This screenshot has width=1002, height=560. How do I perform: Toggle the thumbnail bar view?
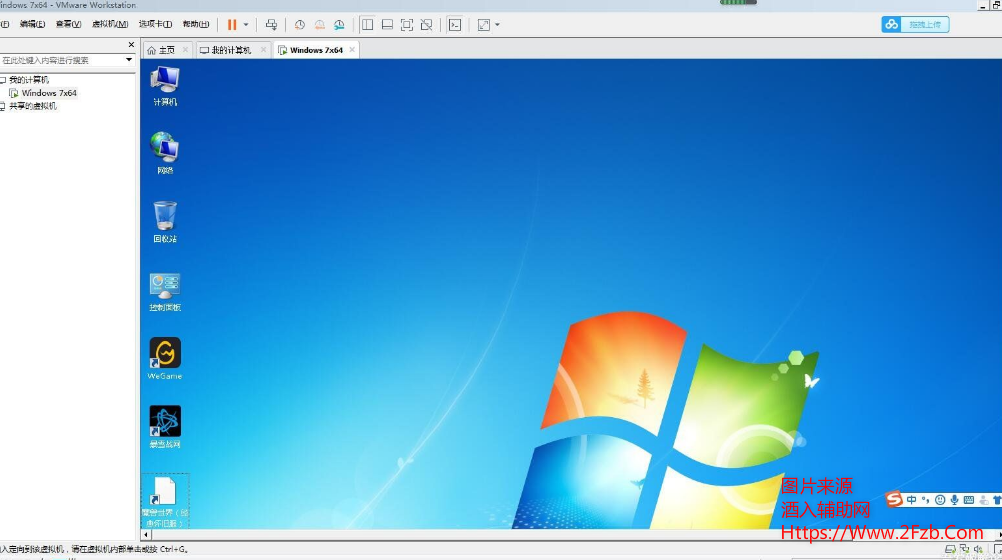click(387, 24)
